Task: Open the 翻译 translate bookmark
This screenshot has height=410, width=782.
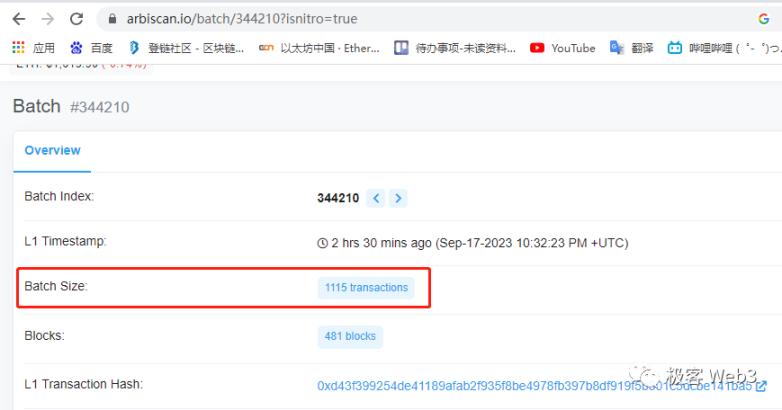Action: [x=631, y=48]
